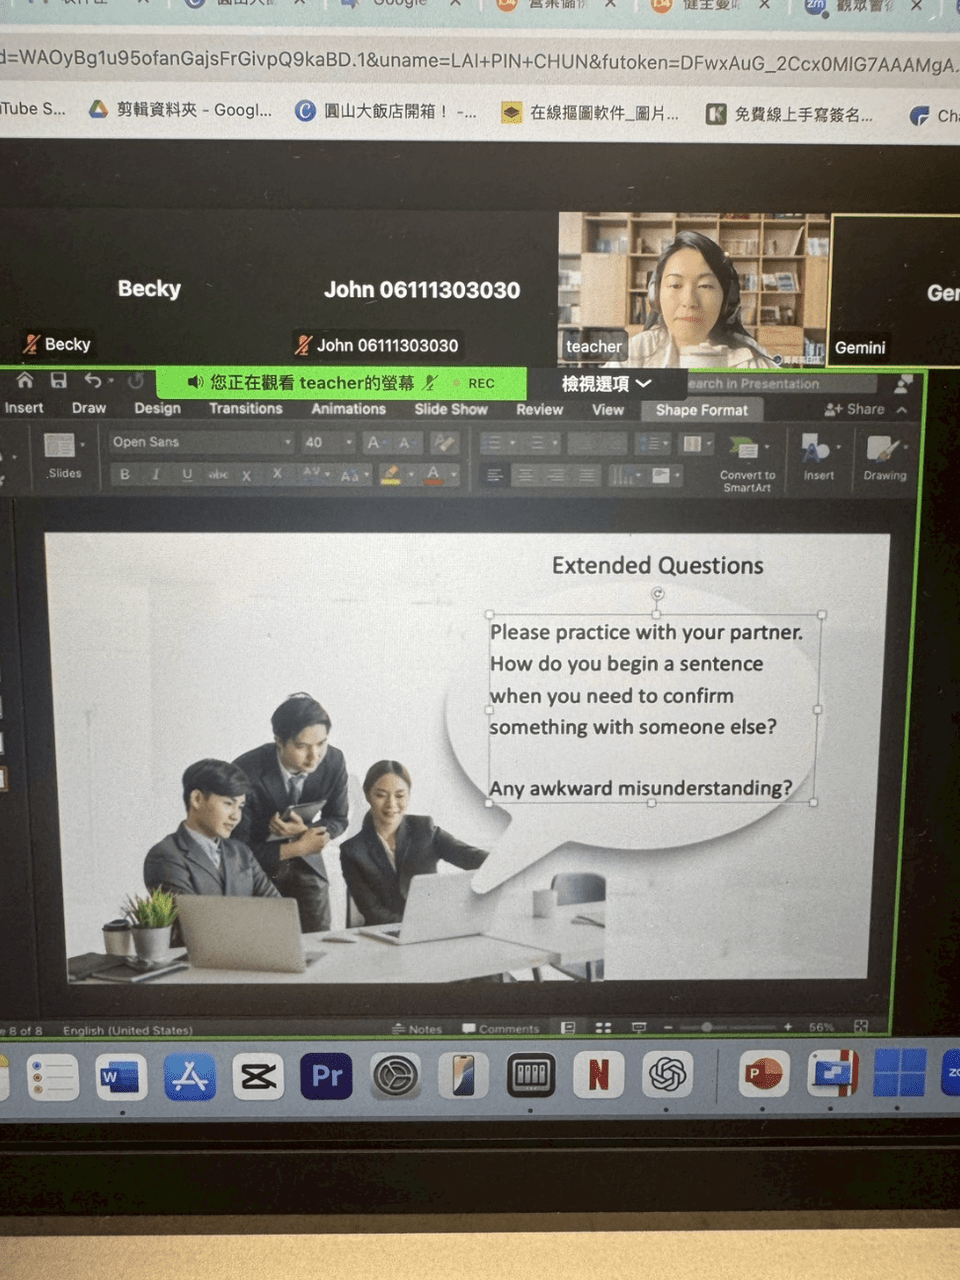Open the Slide Sorter view icon

tap(603, 1027)
